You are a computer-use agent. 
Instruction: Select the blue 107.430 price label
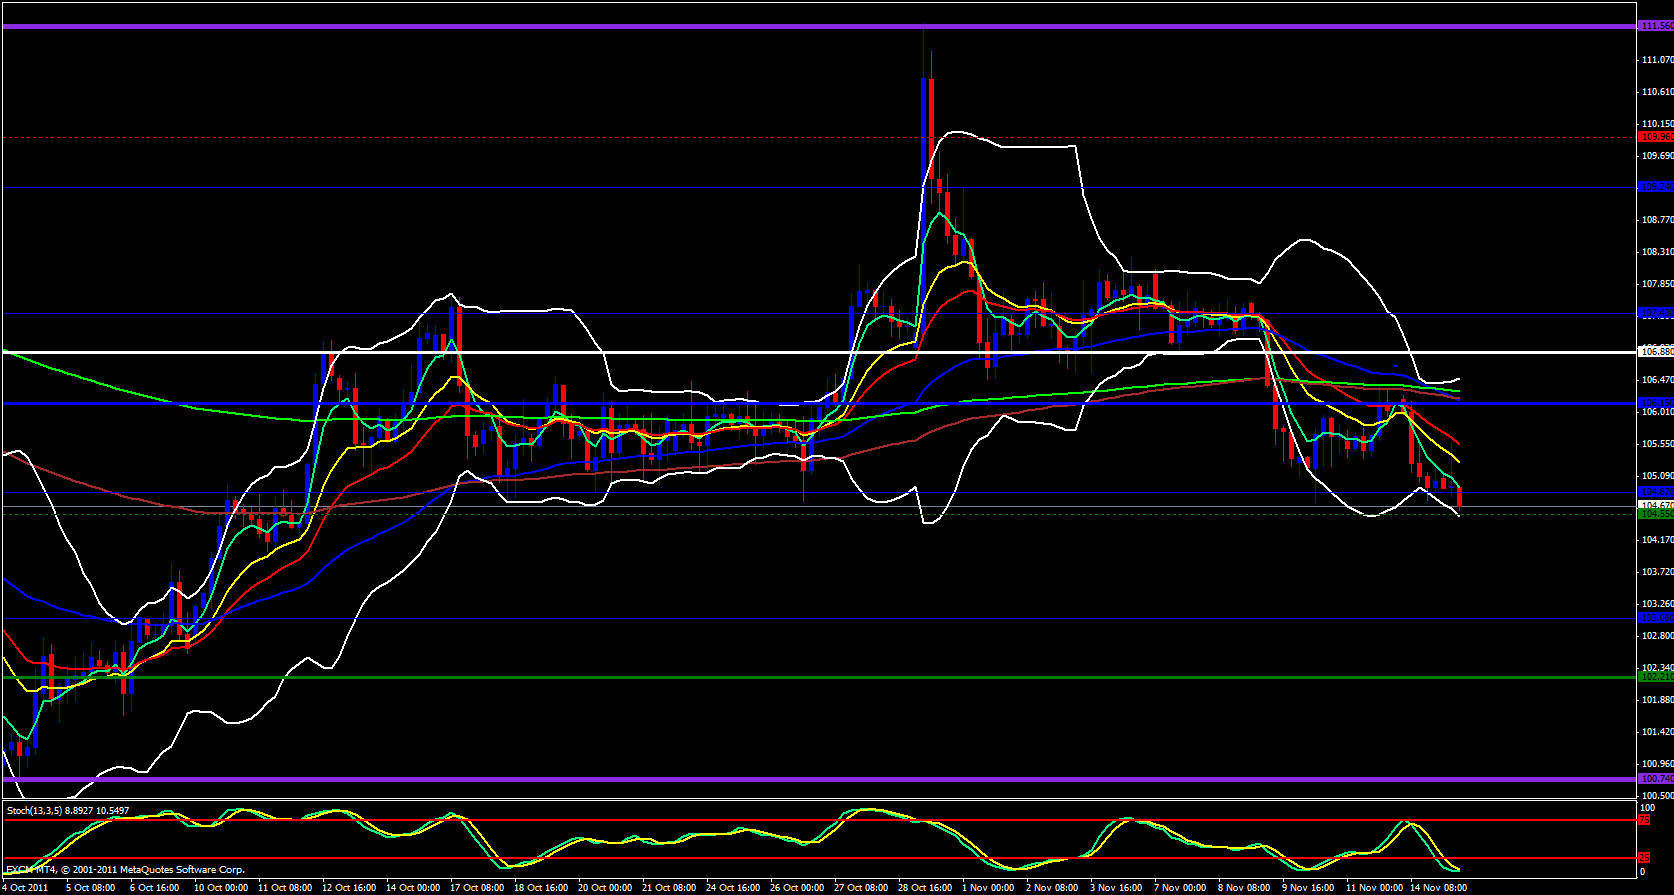1656,313
